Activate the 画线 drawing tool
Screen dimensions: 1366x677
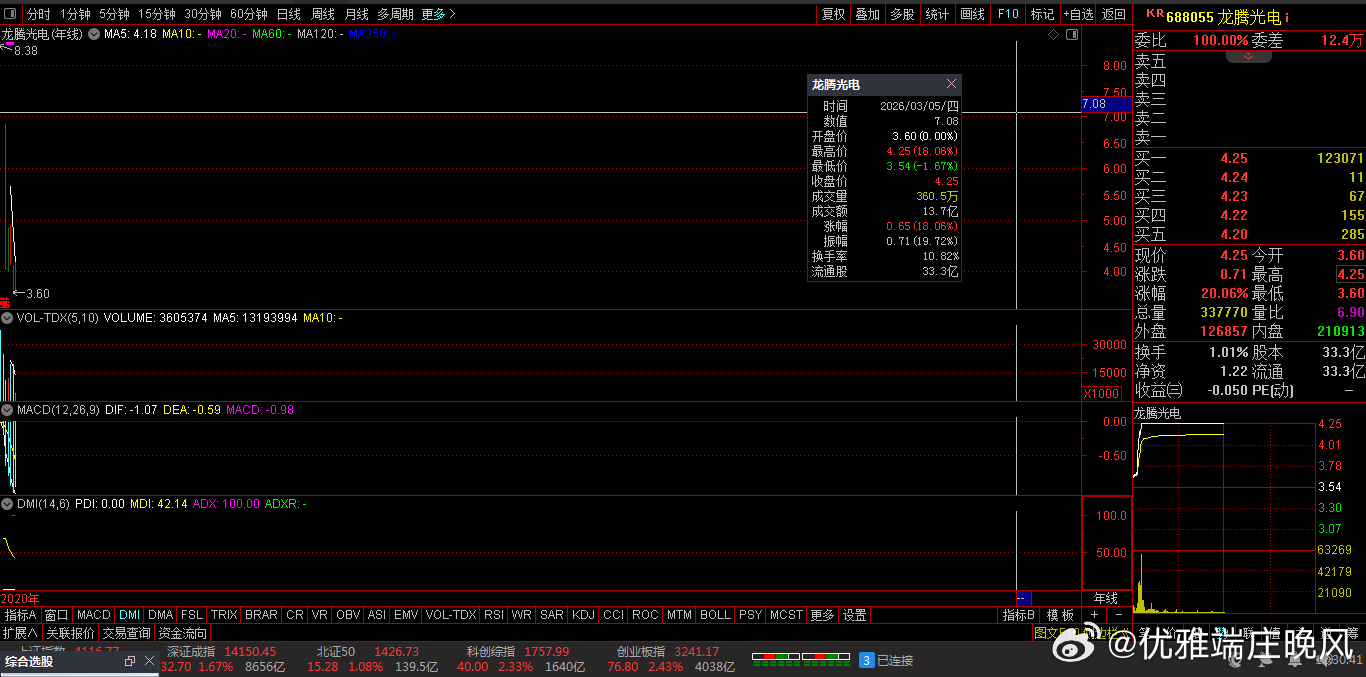click(972, 14)
